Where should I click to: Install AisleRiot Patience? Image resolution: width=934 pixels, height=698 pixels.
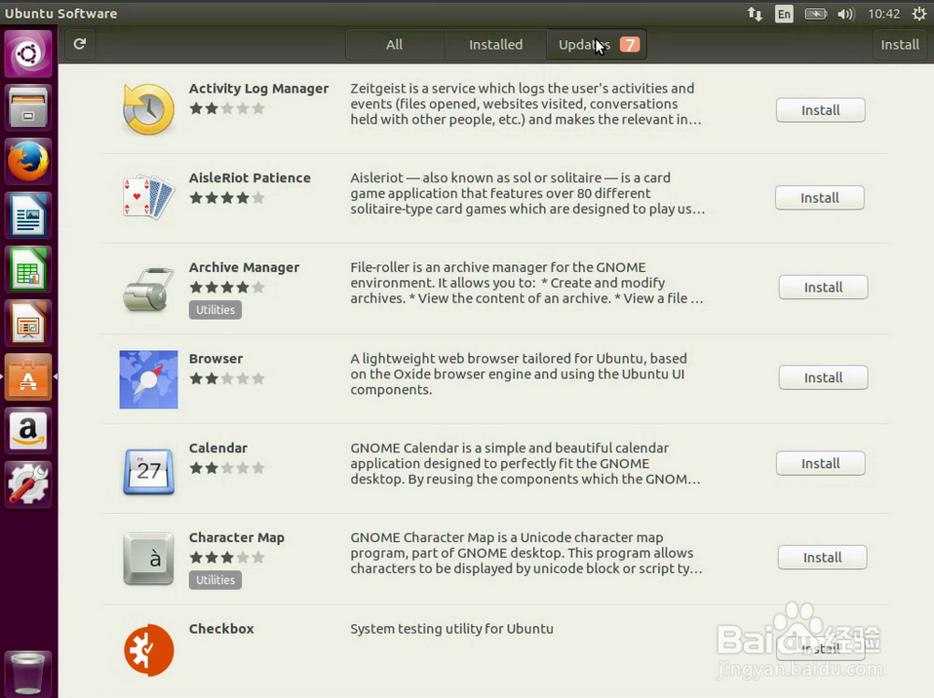820,198
